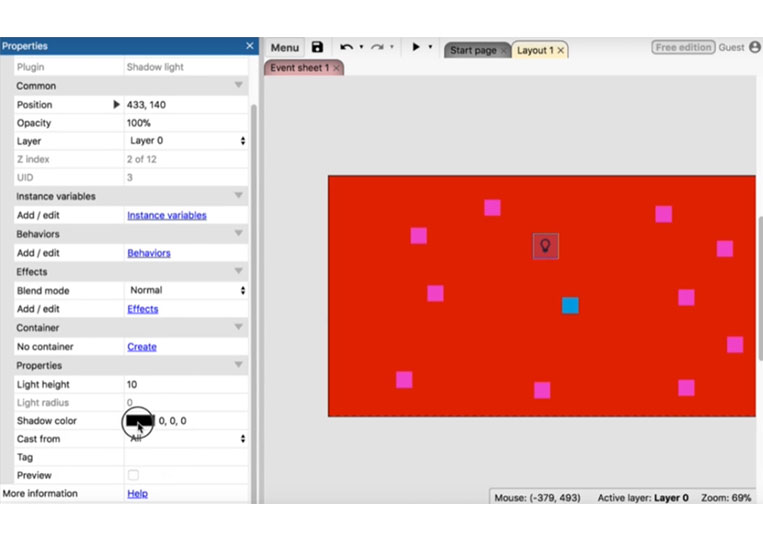The image size is (763, 541).
Task: Close the Start page tab
Action: pyautogui.click(x=504, y=51)
